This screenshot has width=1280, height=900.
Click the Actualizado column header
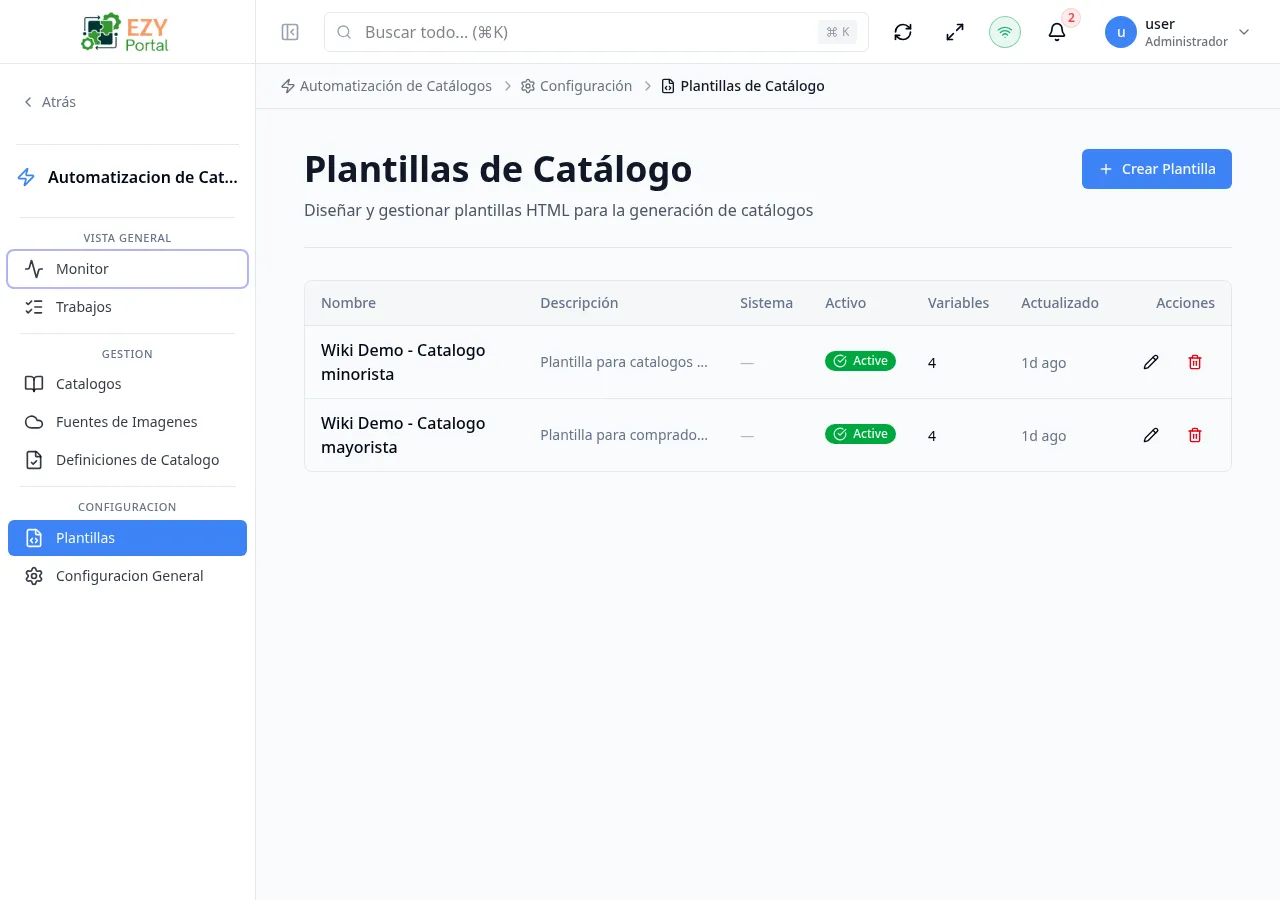click(x=1060, y=303)
